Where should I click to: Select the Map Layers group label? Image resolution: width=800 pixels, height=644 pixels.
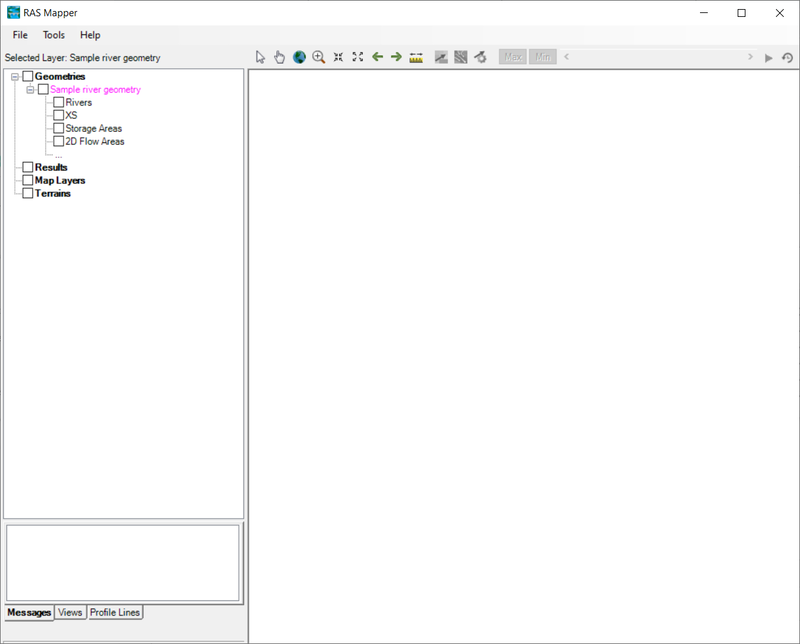60,180
